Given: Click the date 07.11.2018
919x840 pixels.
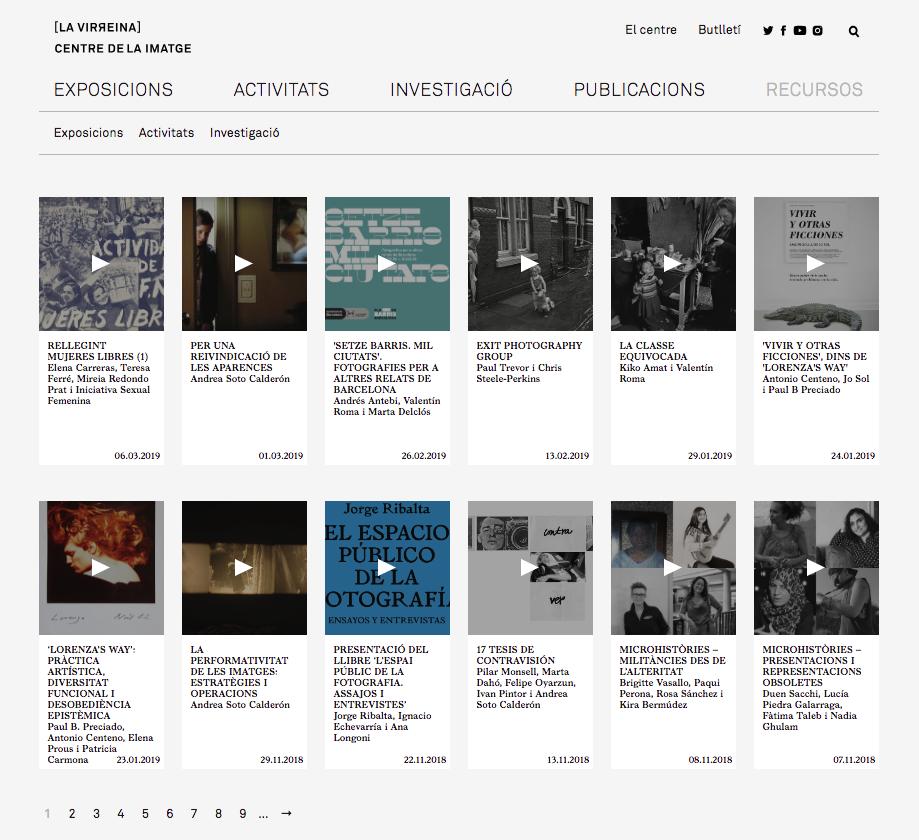Looking at the screenshot, I should pos(854,760).
